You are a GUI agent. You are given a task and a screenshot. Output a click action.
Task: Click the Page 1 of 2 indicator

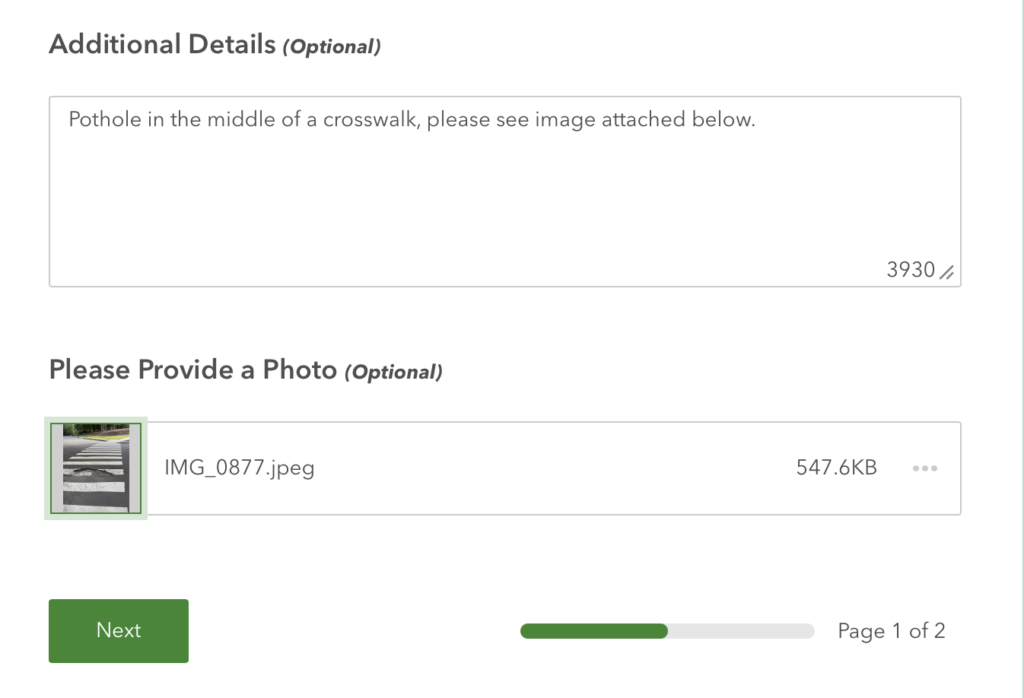tap(891, 631)
